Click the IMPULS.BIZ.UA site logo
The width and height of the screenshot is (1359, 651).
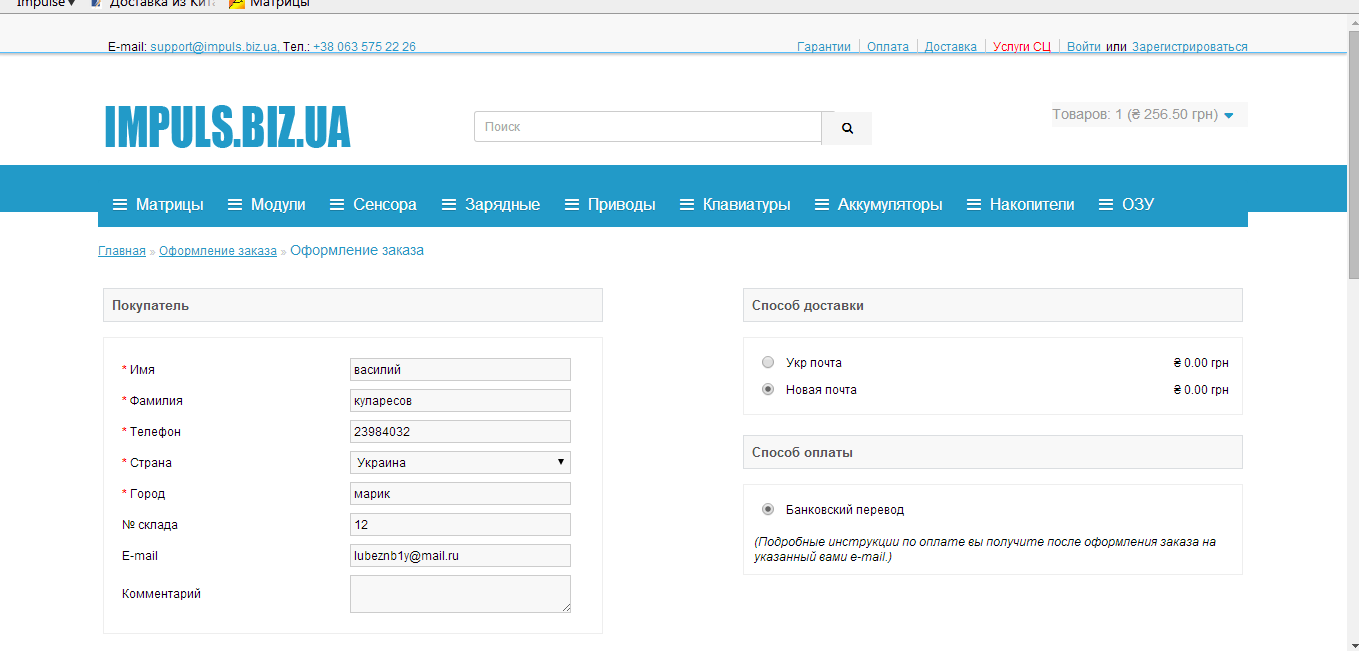coord(227,127)
